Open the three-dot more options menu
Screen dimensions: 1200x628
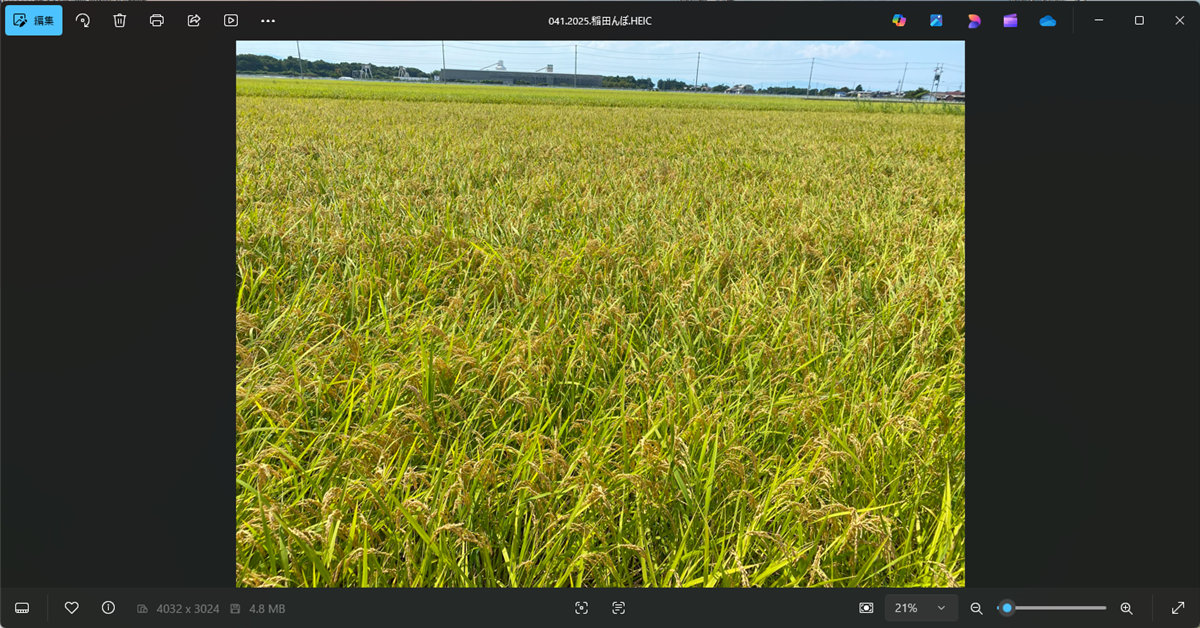[268, 20]
